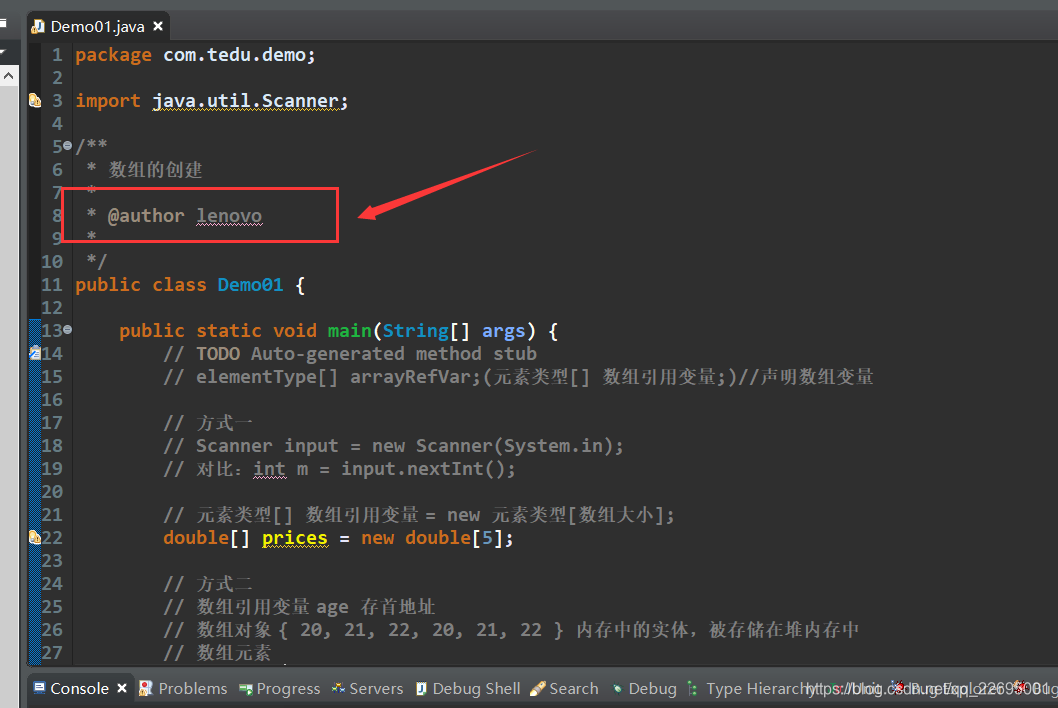Close the Demo01.java tab
Screen dimensions: 1058x708
click(158, 26)
